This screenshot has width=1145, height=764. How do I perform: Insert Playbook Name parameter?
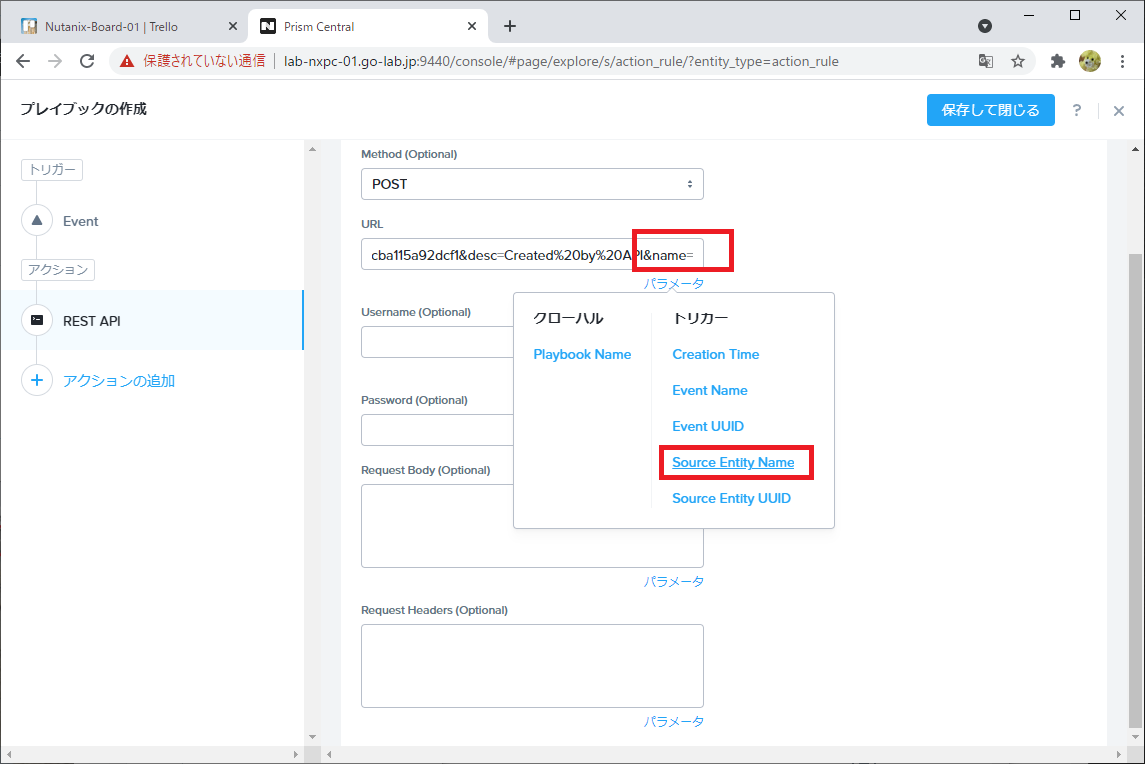[582, 354]
